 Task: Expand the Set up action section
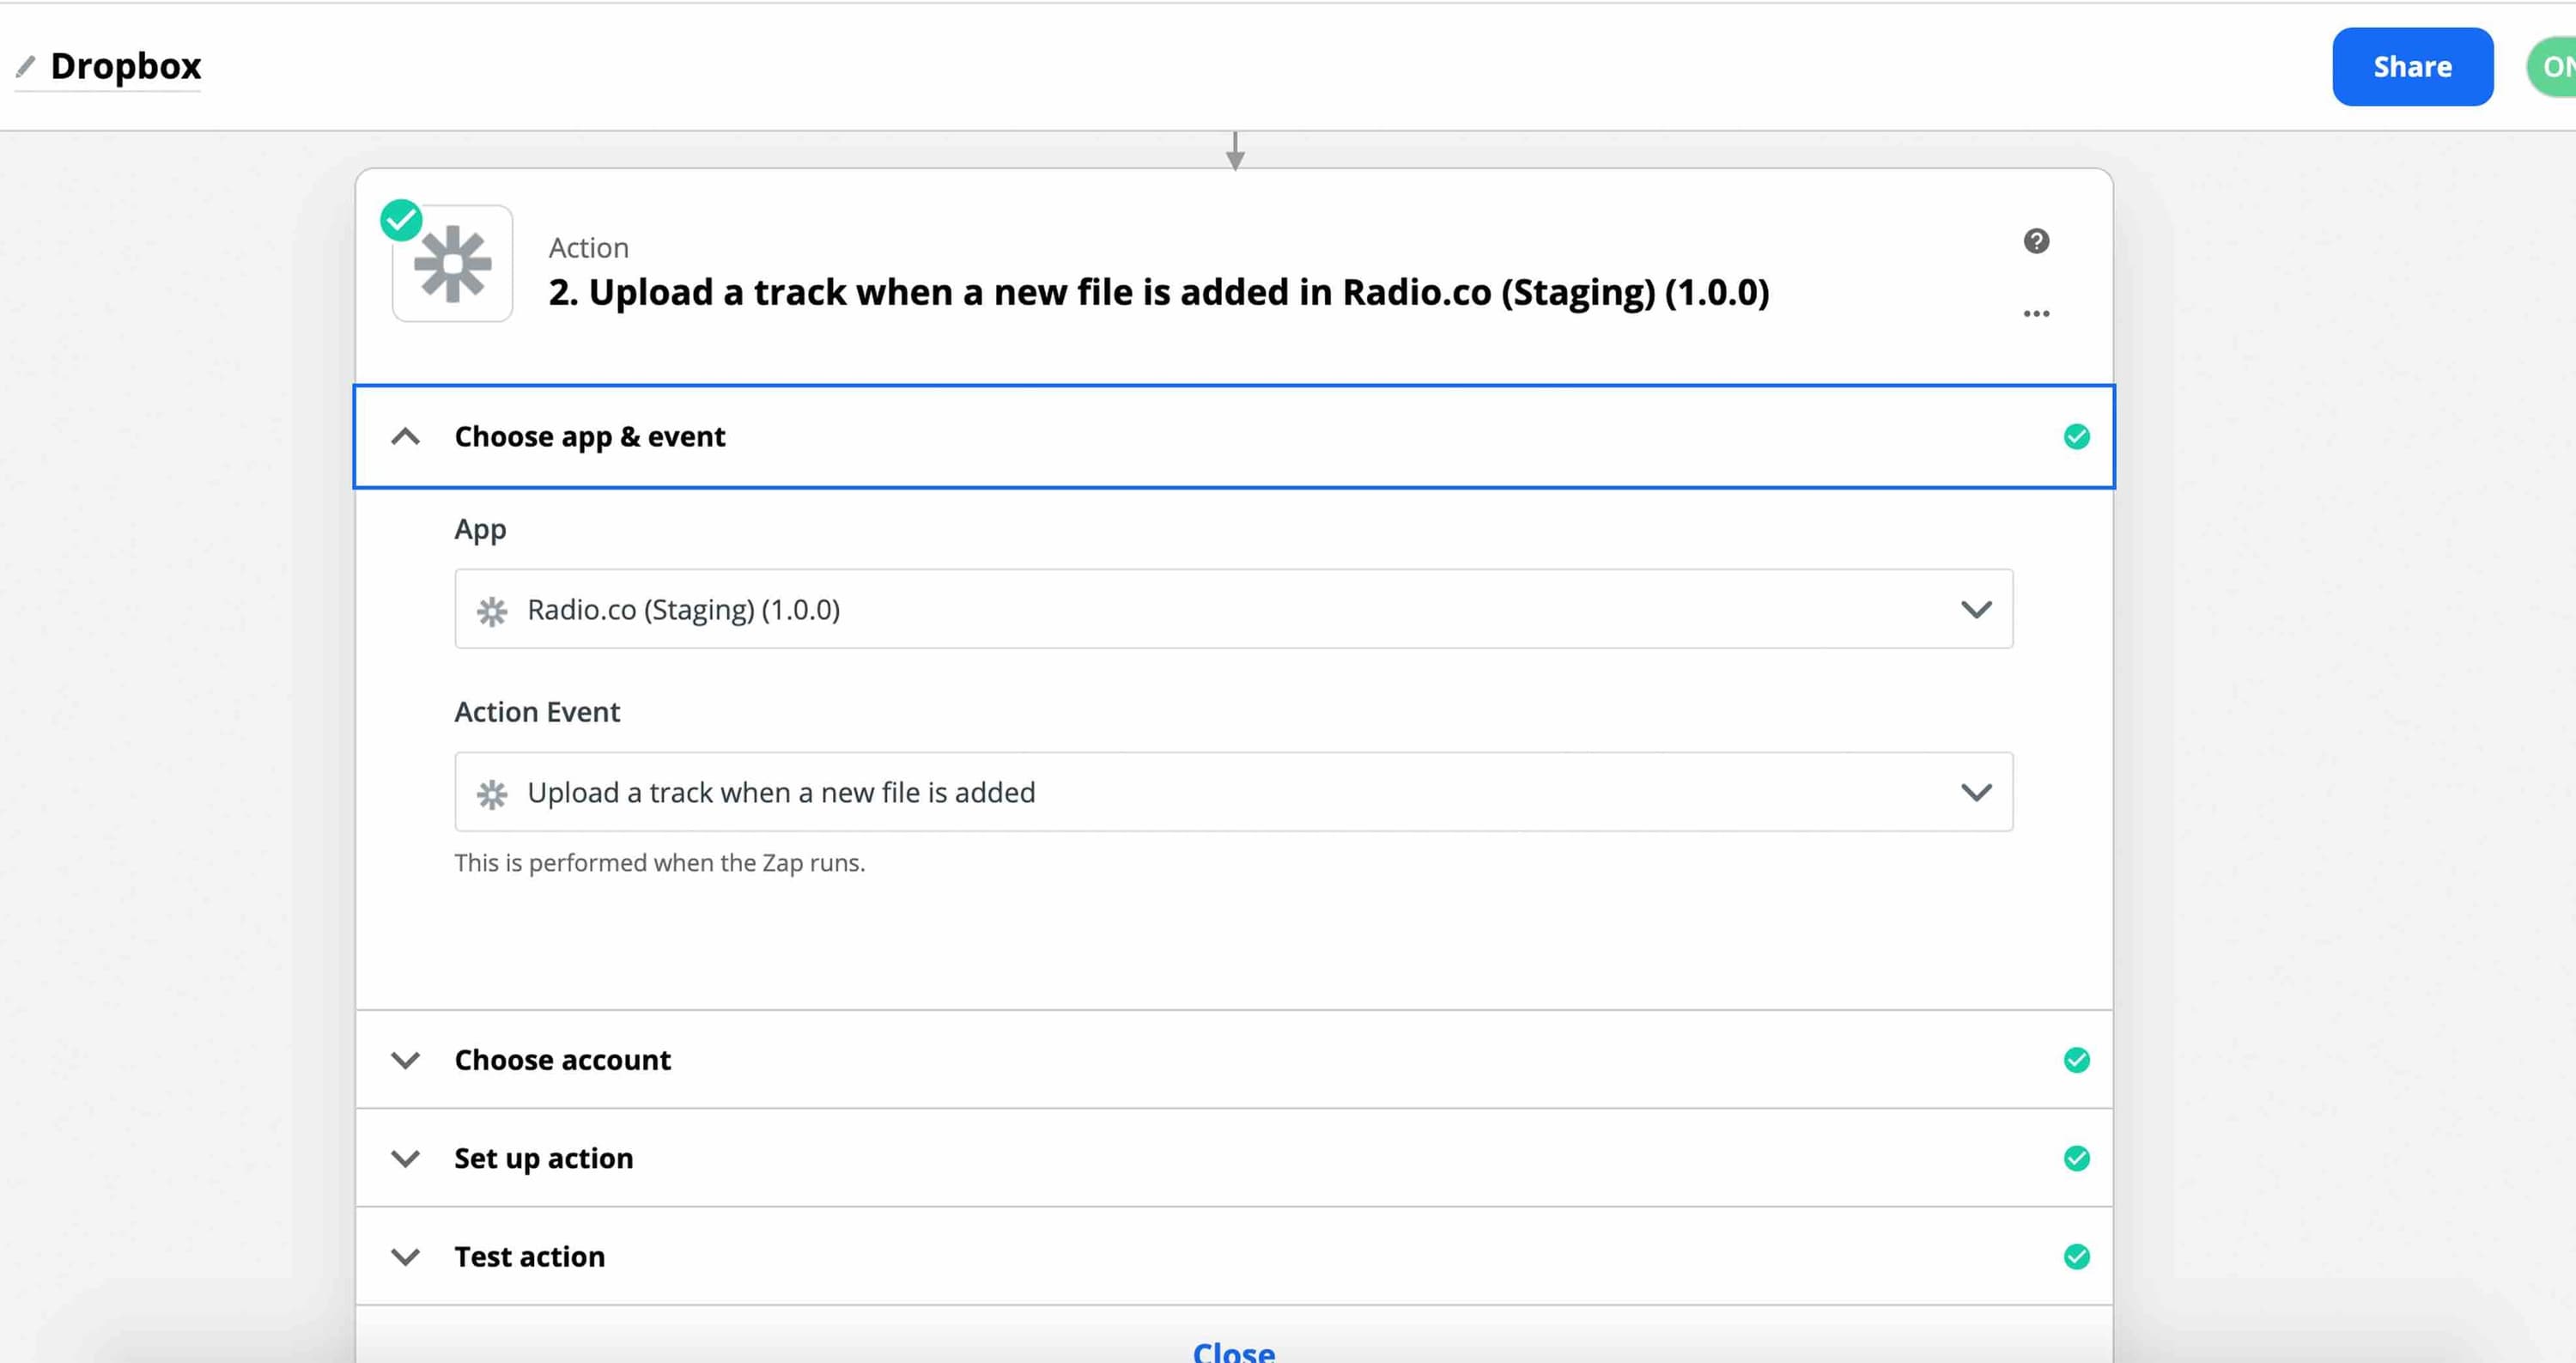coord(1234,1158)
